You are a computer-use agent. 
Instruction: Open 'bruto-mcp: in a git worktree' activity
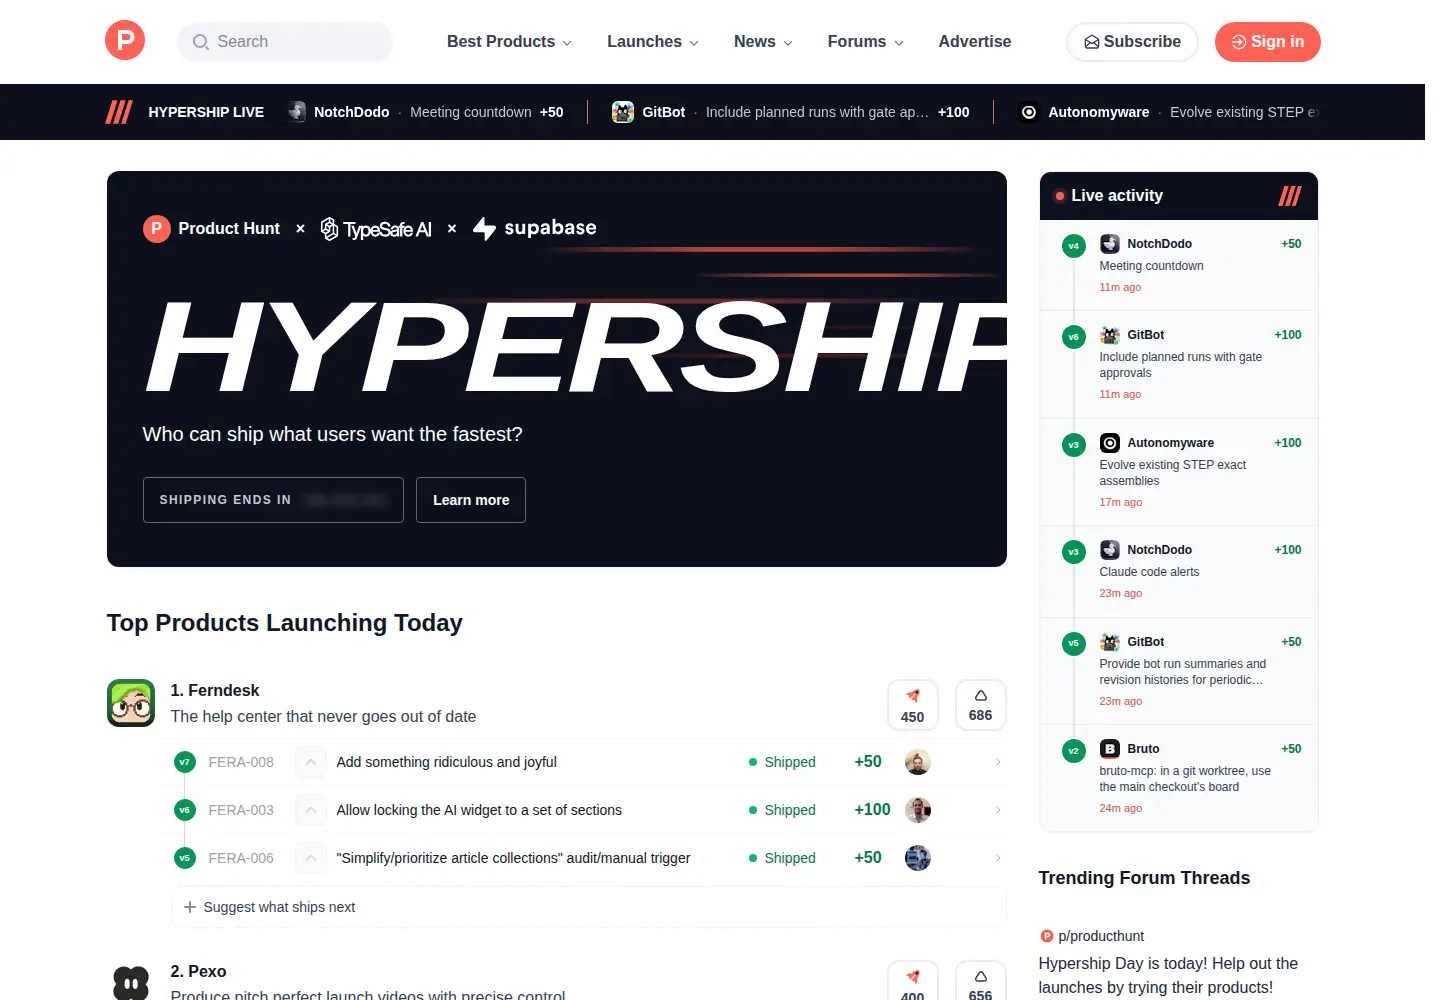(1179, 778)
